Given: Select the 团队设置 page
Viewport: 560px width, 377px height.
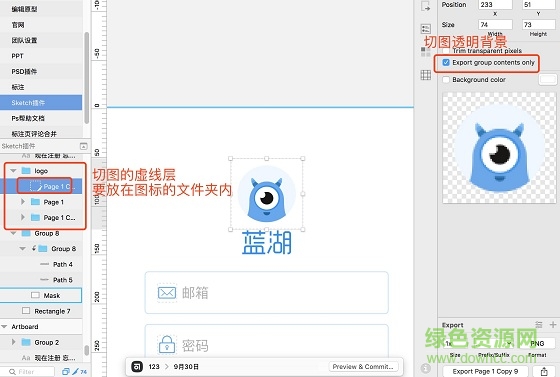Looking at the screenshot, I should [x=41, y=40].
